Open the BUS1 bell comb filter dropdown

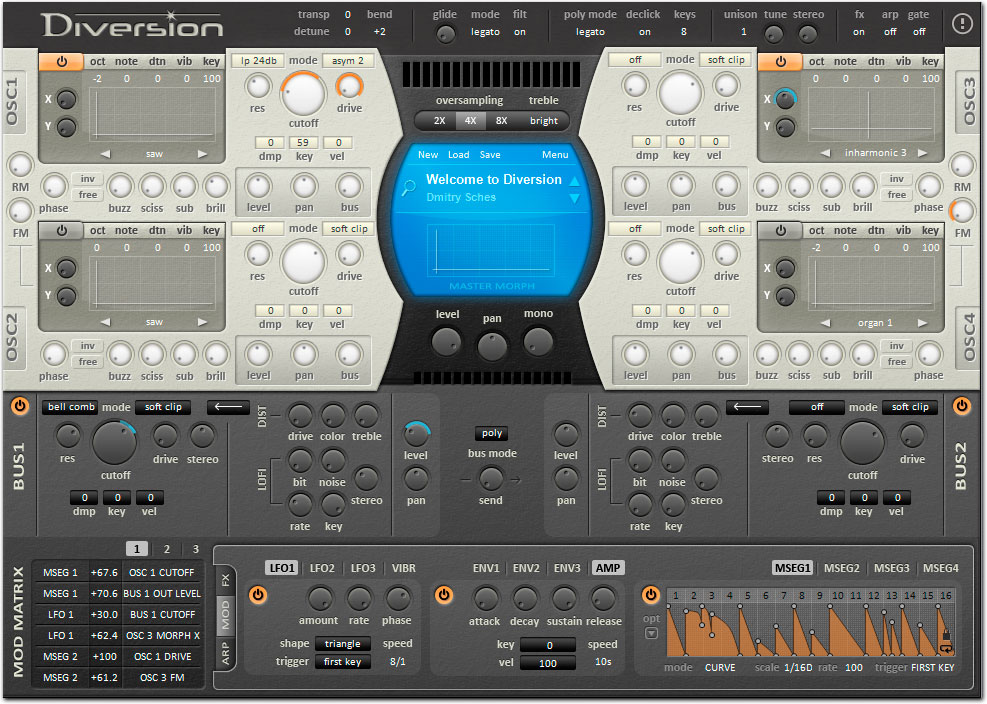(x=70, y=407)
